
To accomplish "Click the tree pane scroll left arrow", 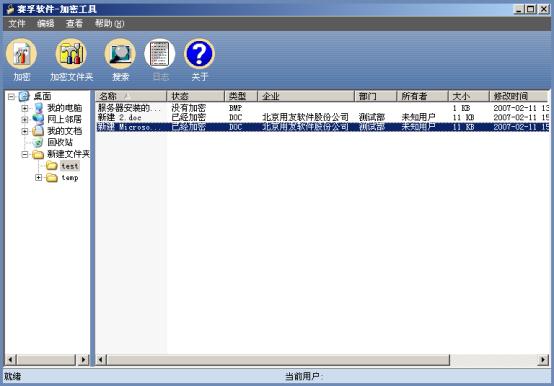I will click(11, 360).
